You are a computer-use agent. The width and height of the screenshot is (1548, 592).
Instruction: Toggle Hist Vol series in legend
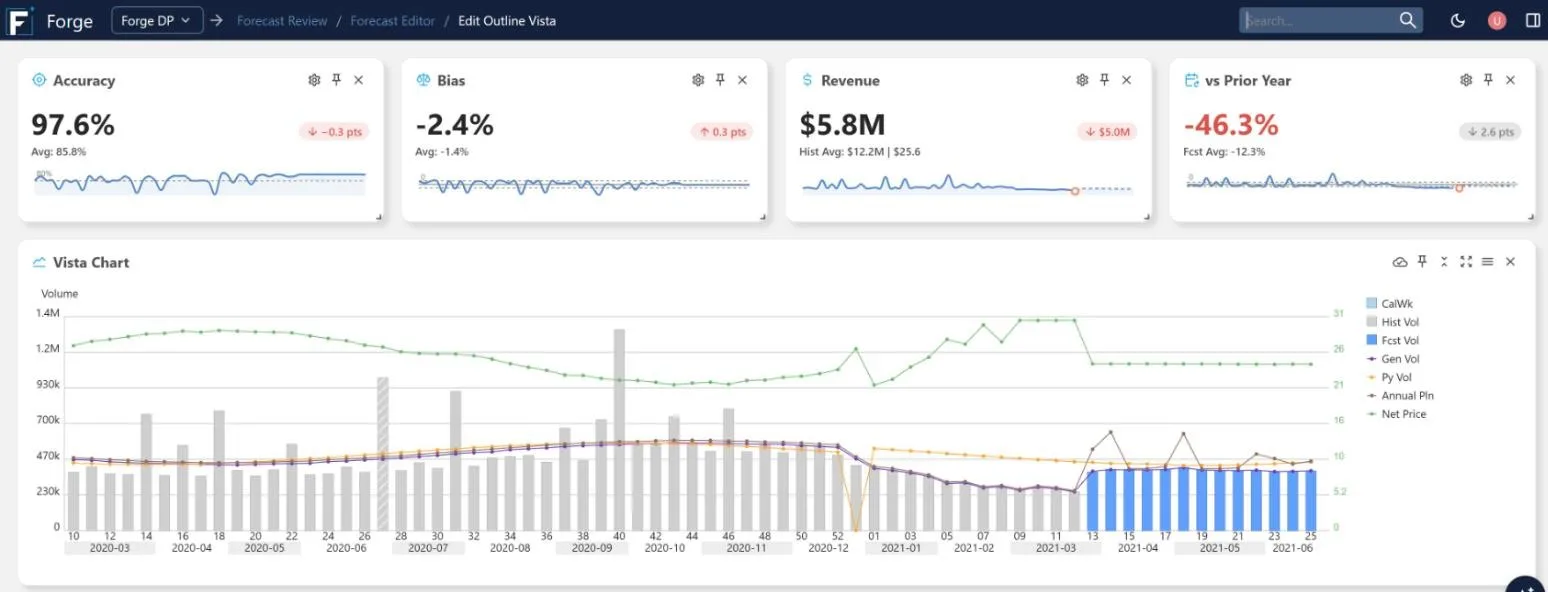pyautogui.click(x=1392, y=322)
